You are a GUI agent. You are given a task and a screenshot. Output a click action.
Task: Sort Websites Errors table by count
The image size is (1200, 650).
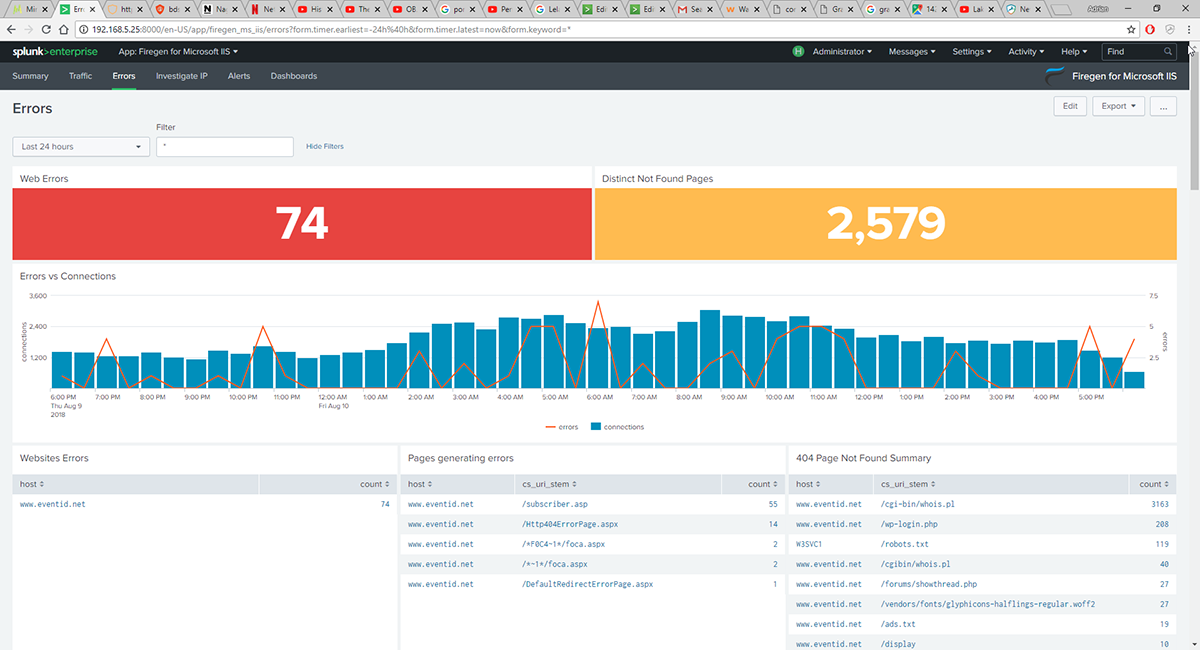coord(374,484)
